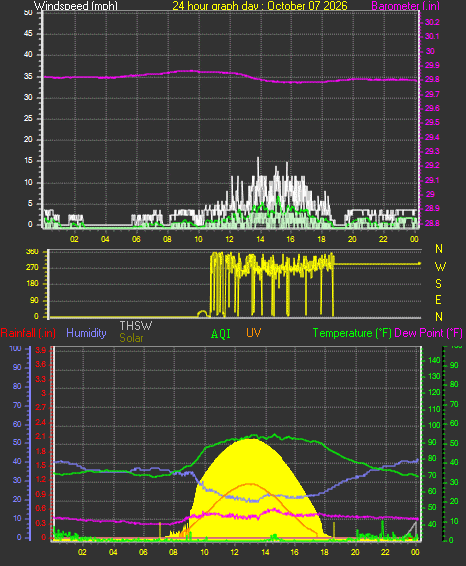Click the 'THSW' legend label
Viewport: 466px width, 566px height.
tap(136, 326)
